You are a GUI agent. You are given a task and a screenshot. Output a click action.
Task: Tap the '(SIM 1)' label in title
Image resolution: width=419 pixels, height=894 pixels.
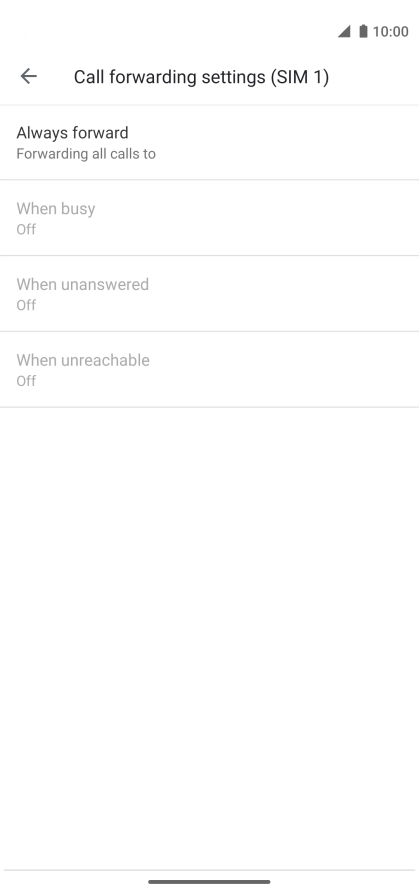click(300, 76)
